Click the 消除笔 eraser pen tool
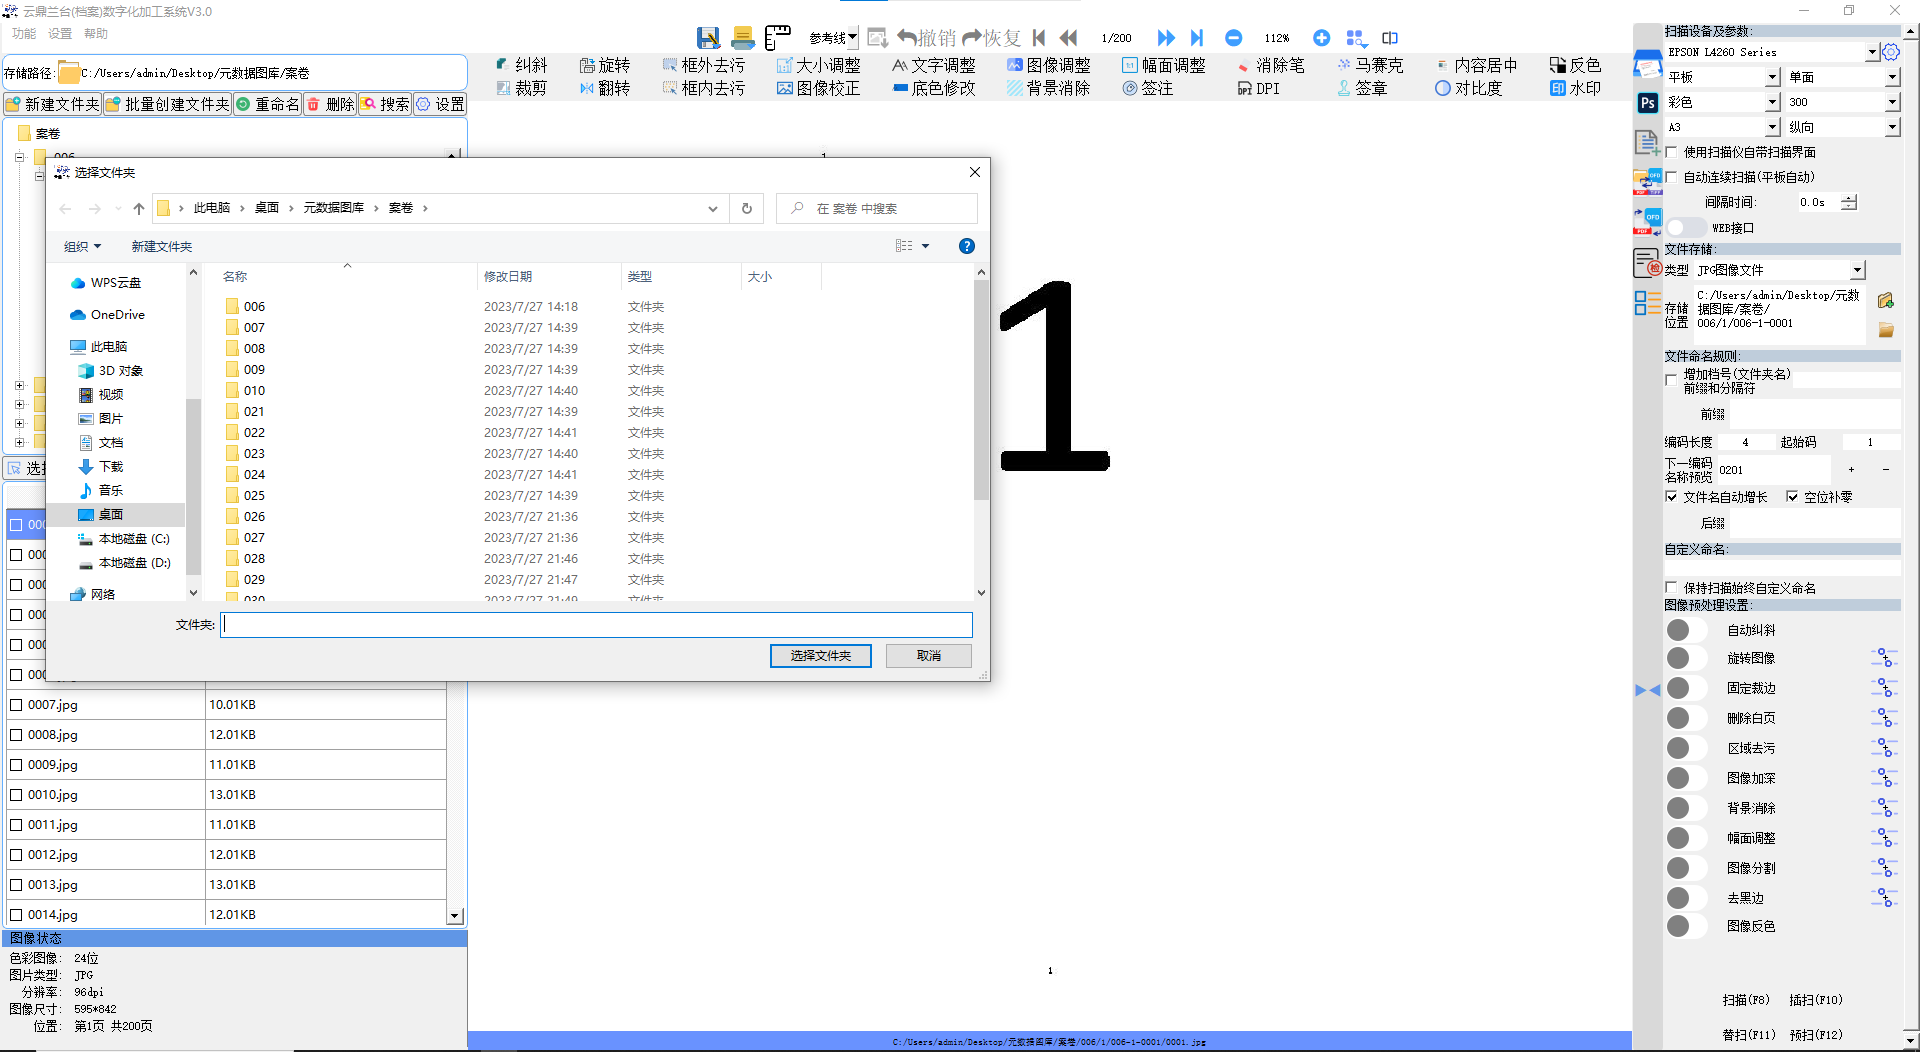Viewport: 1920px width, 1052px height. pos(1270,65)
